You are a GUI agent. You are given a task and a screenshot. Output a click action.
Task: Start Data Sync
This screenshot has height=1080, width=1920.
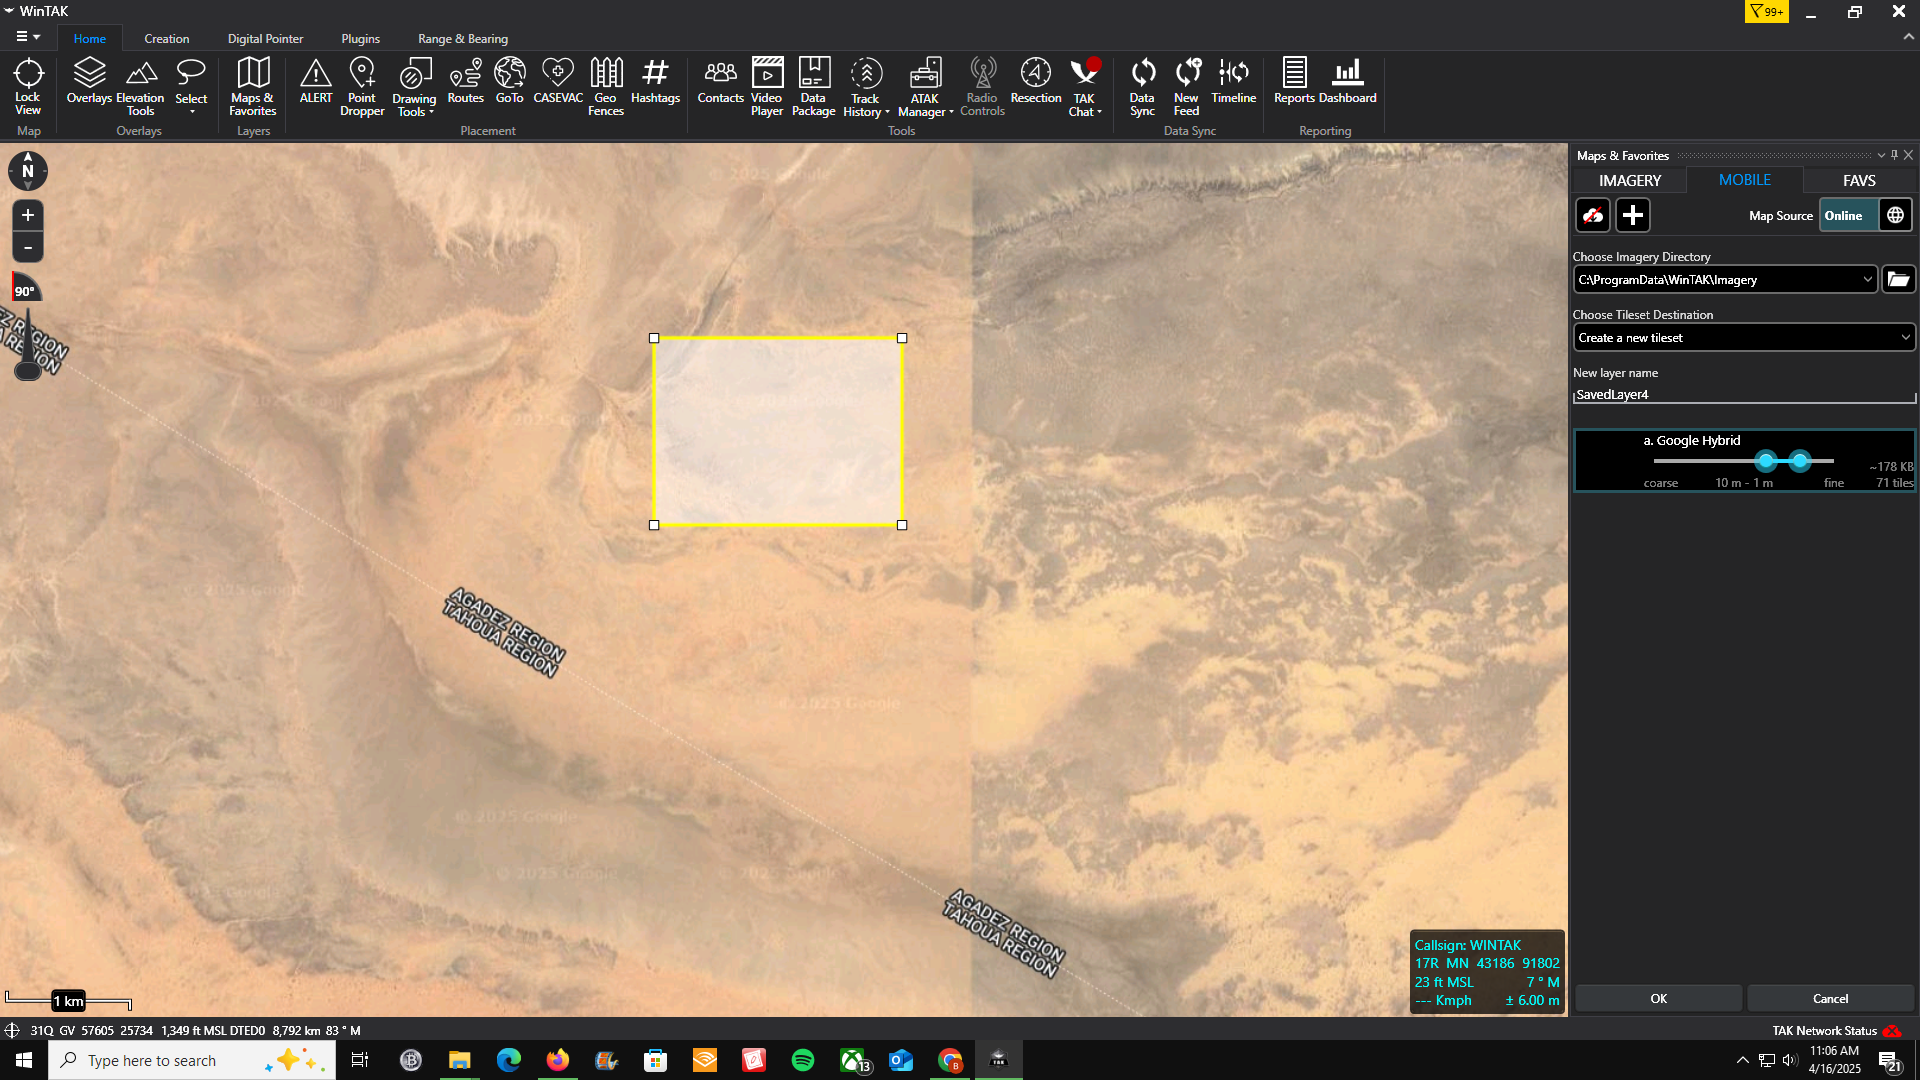pyautogui.click(x=1142, y=86)
